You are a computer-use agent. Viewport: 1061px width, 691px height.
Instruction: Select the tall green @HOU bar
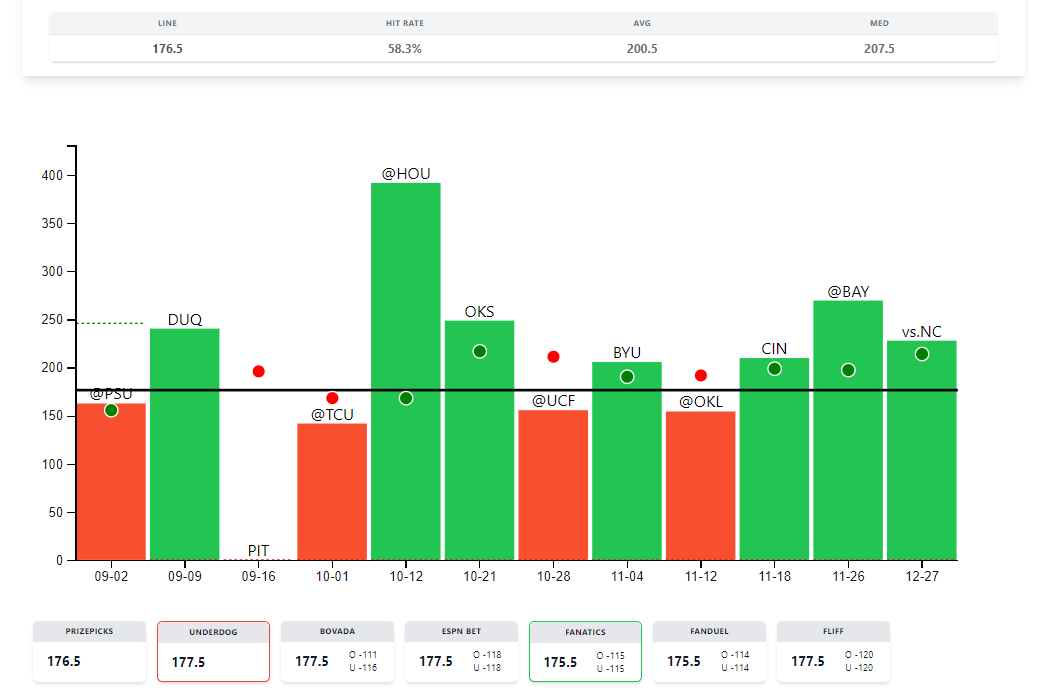pyautogui.click(x=406, y=372)
